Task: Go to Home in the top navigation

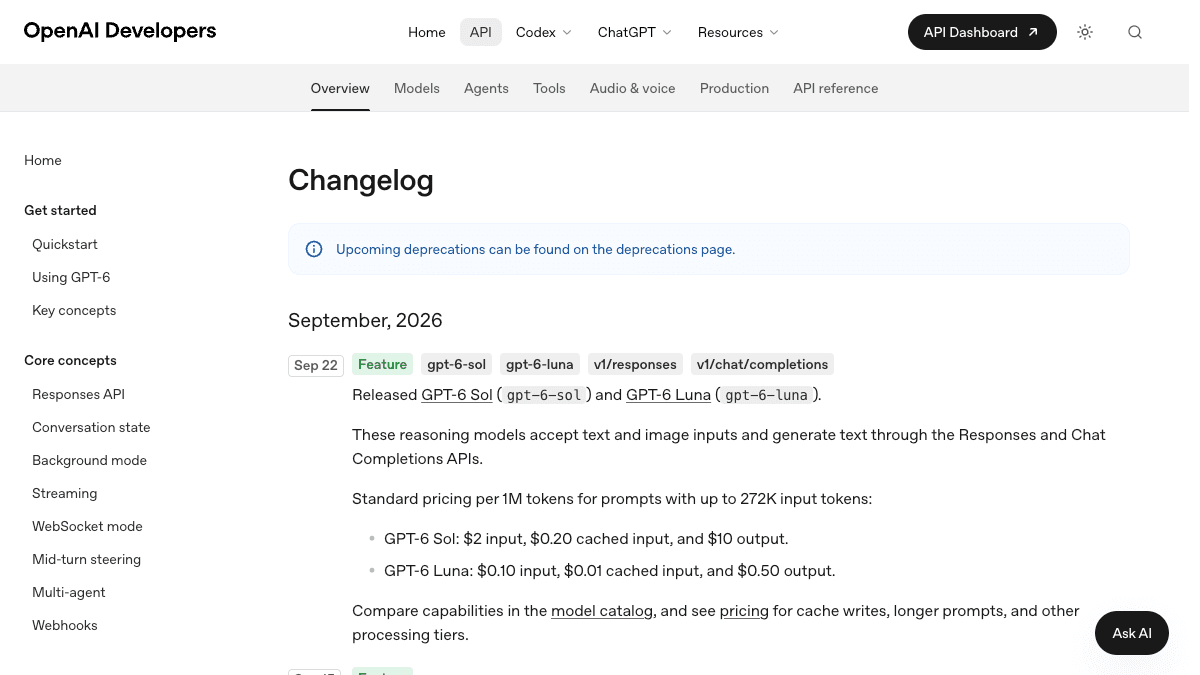Action: pyautogui.click(x=427, y=32)
